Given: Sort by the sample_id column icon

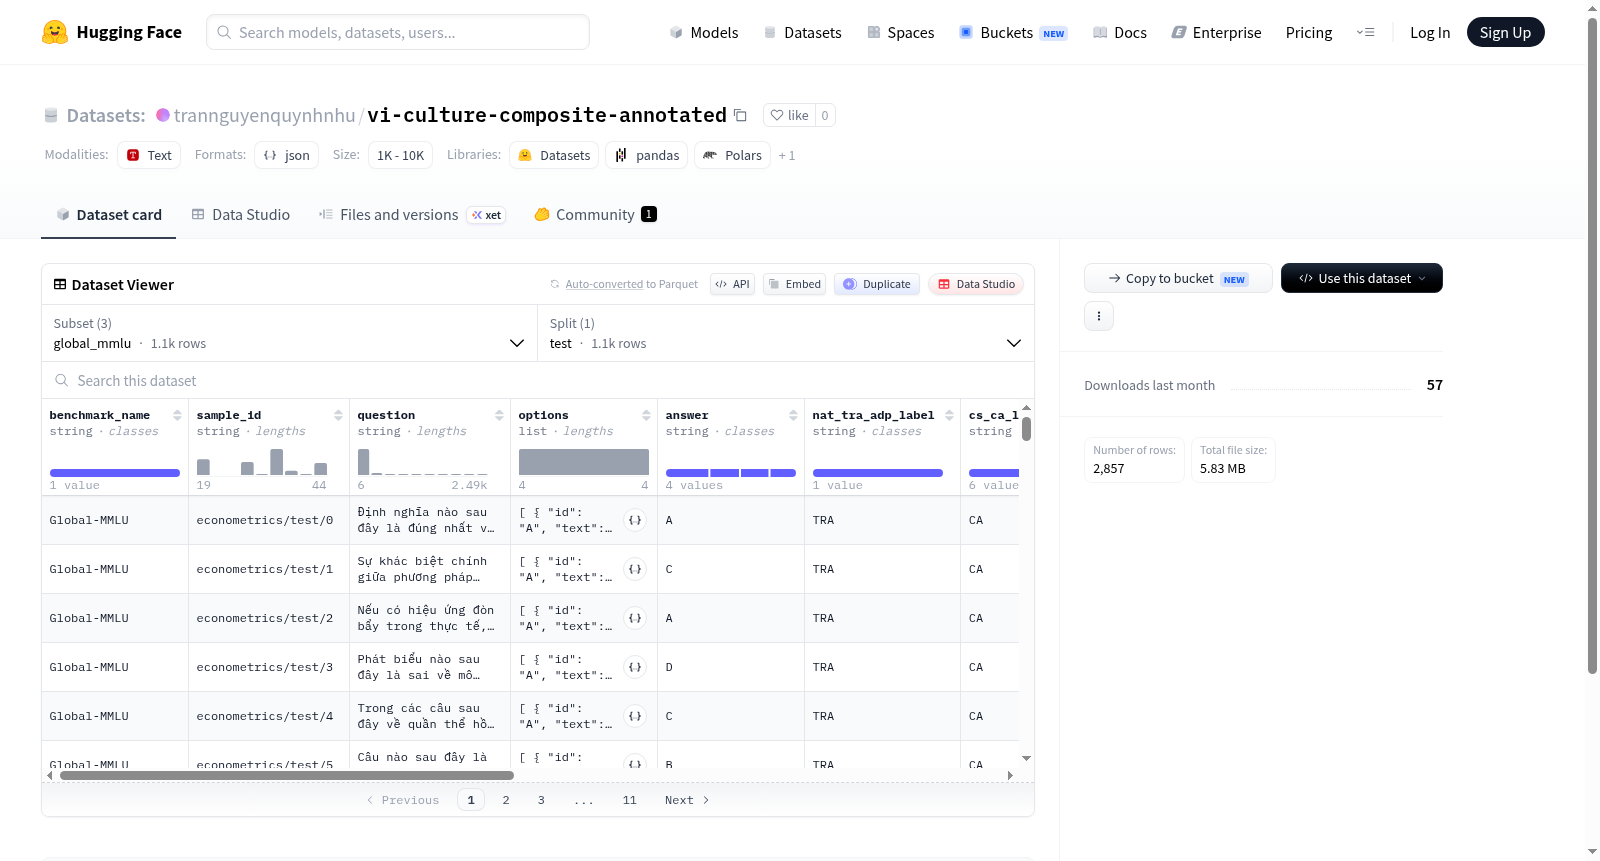Looking at the screenshot, I should (x=338, y=415).
